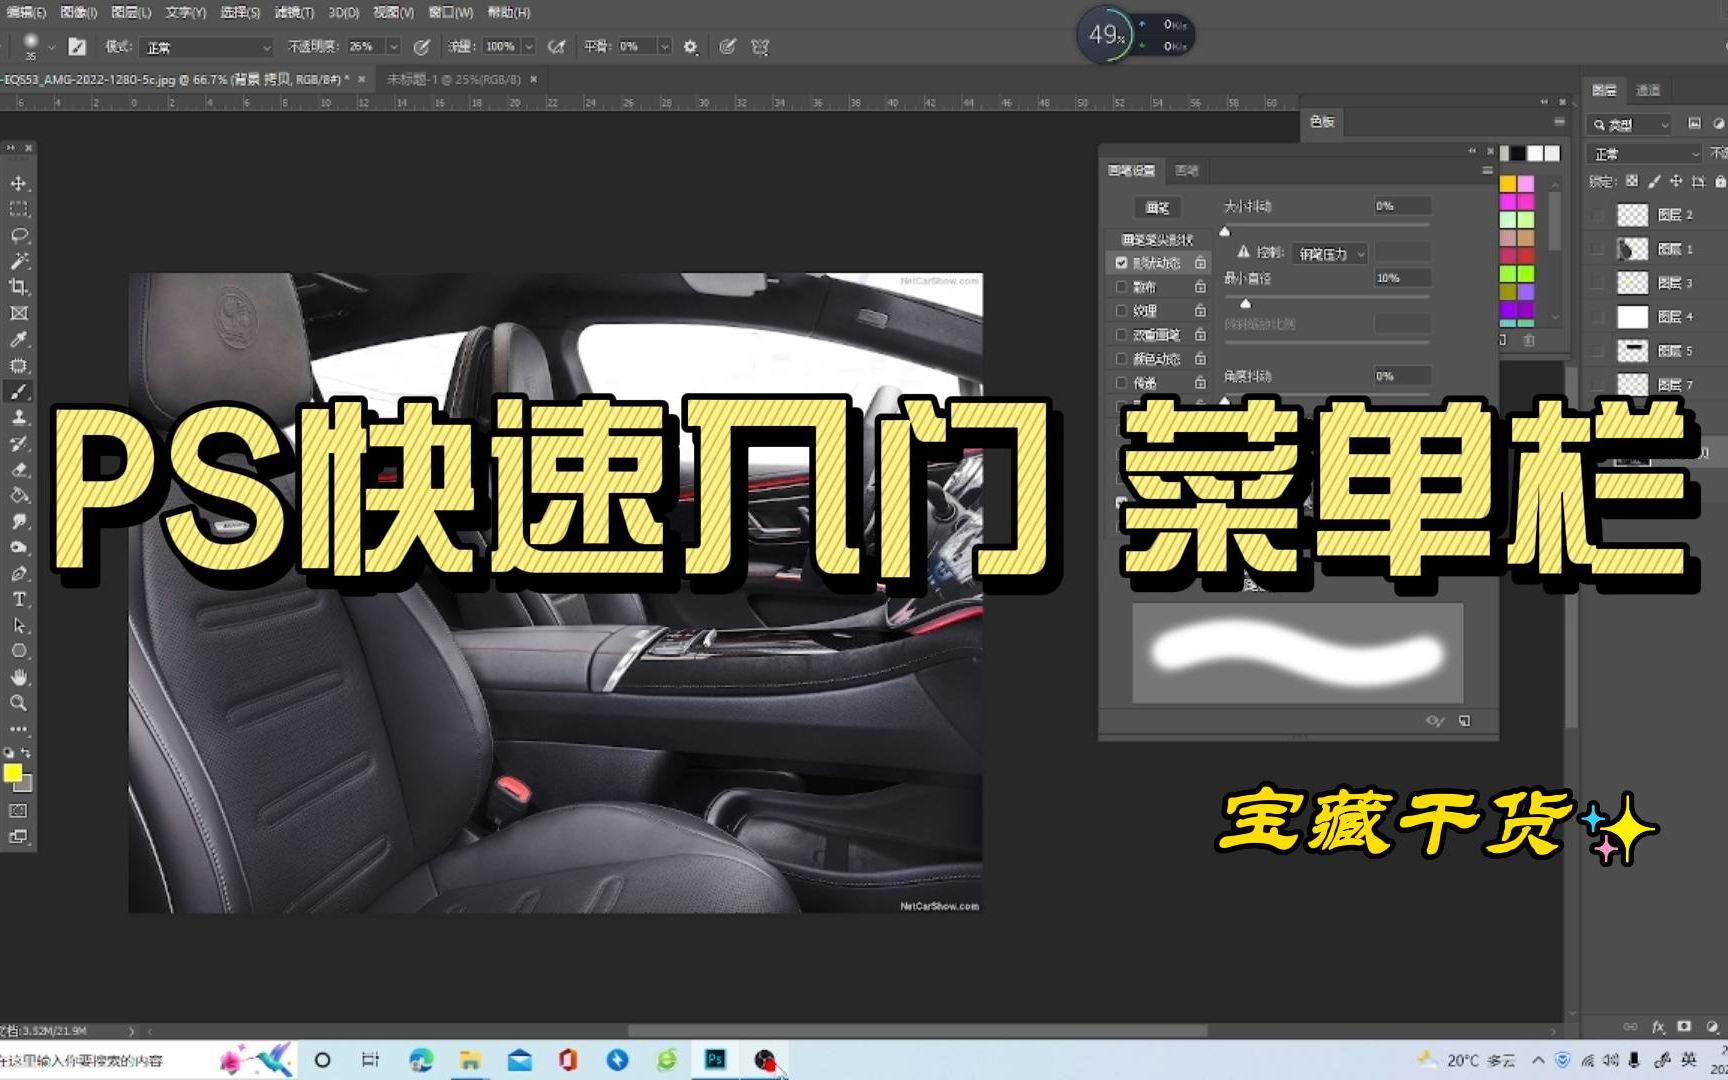The width and height of the screenshot is (1728, 1080).
Task: Open the brush settings panel menu
Action: pos(1487,171)
